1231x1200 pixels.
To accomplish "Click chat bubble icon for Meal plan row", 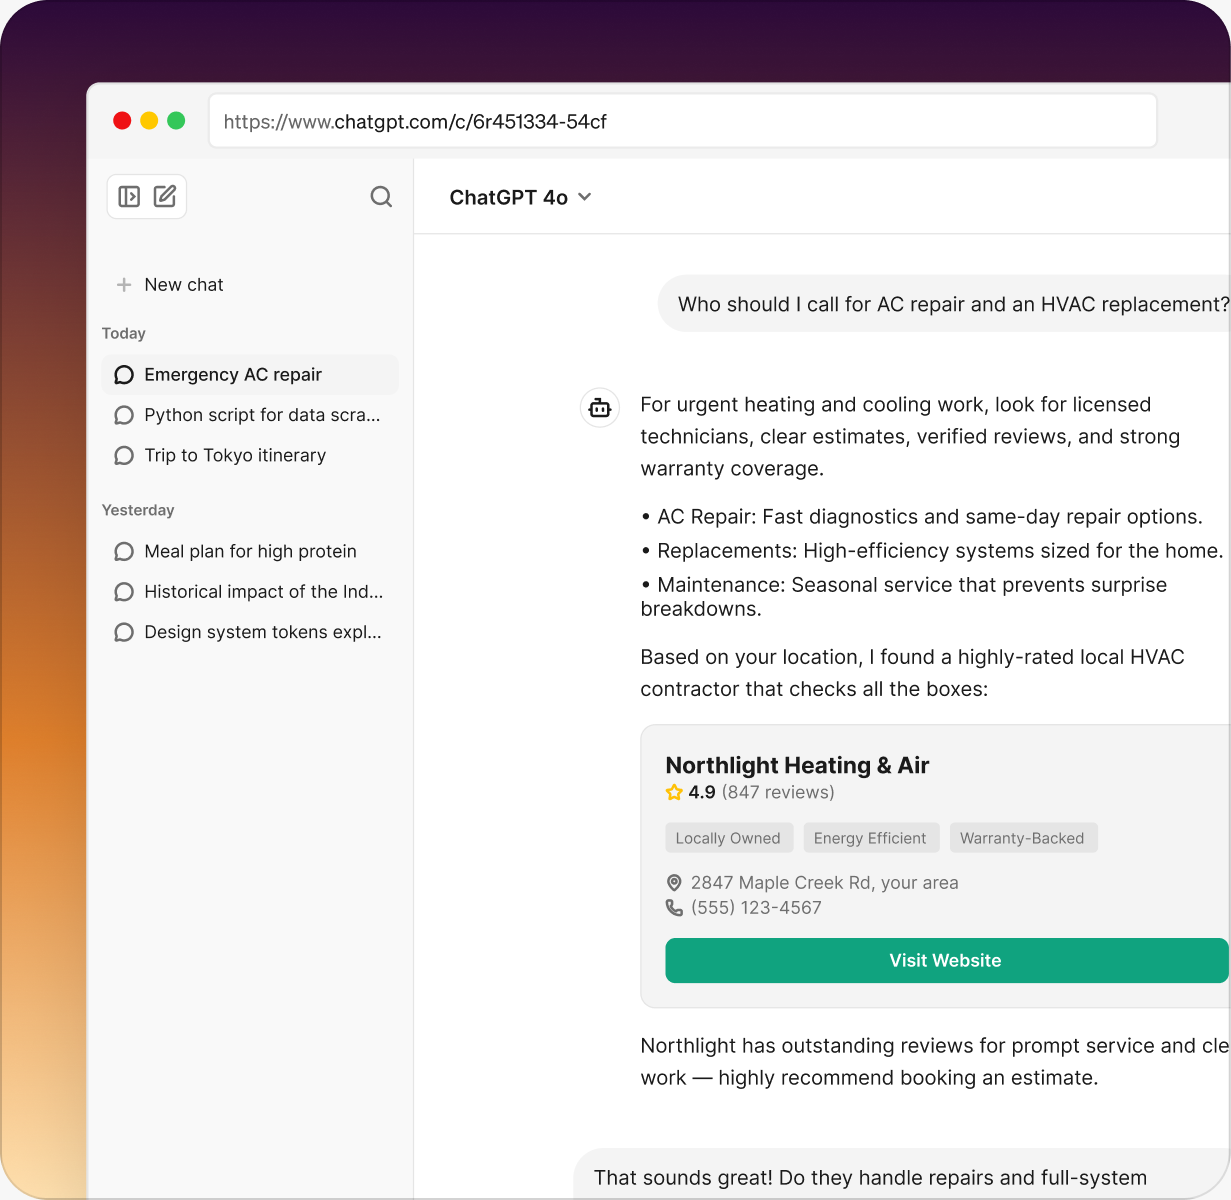I will tap(124, 552).
